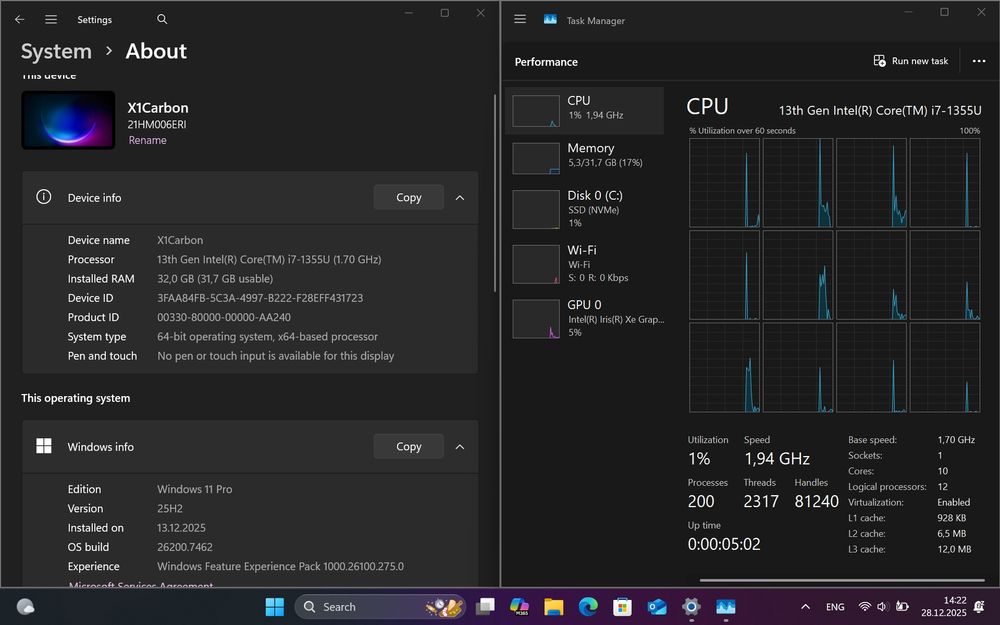Open Microsoft Store from taskbar
1000x625 pixels.
pos(622,607)
